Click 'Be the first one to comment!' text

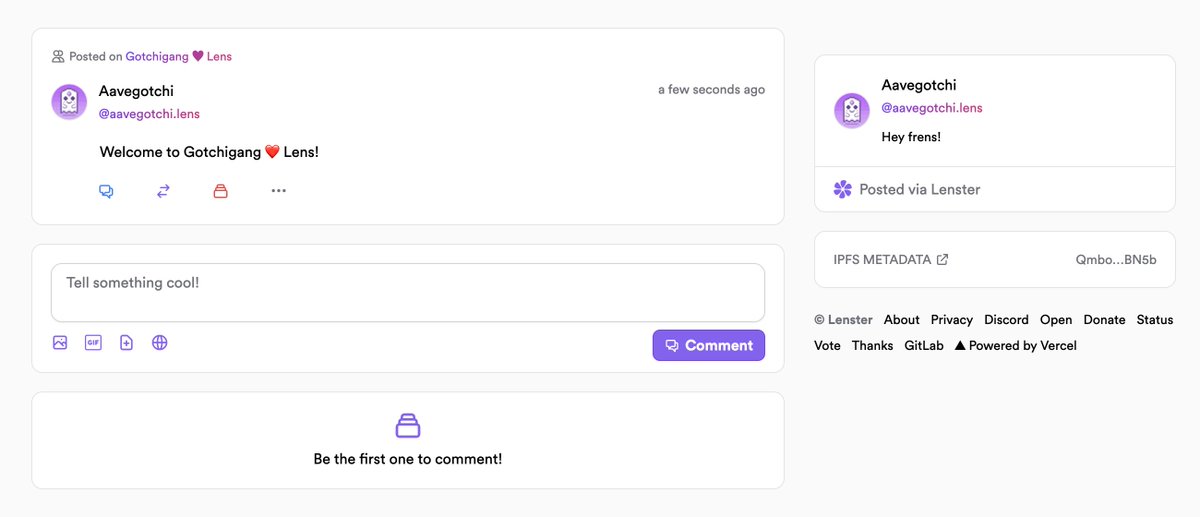(408, 459)
